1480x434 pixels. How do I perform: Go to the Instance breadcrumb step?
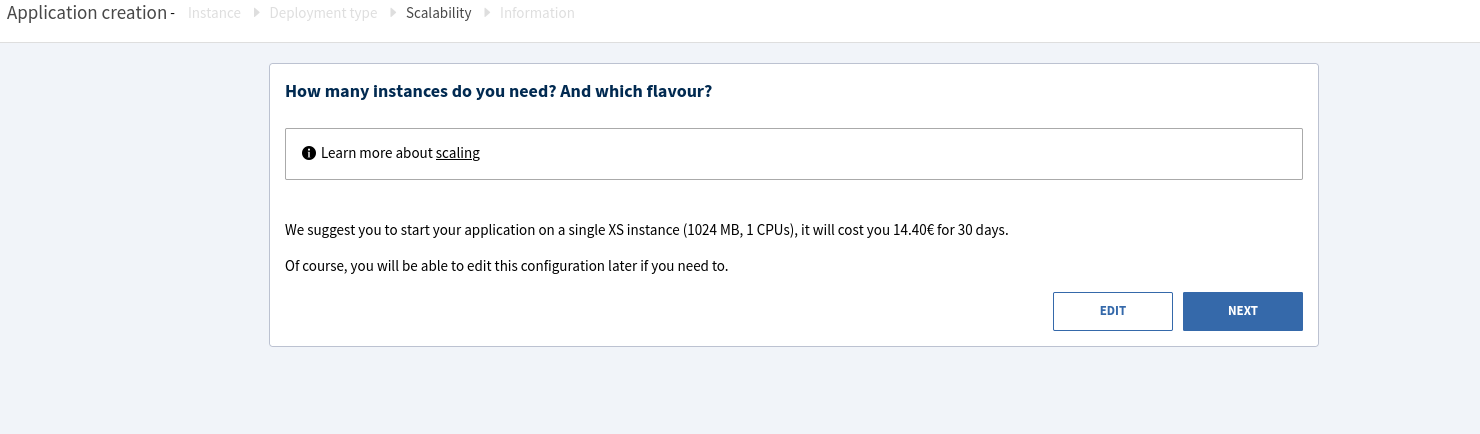click(214, 14)
